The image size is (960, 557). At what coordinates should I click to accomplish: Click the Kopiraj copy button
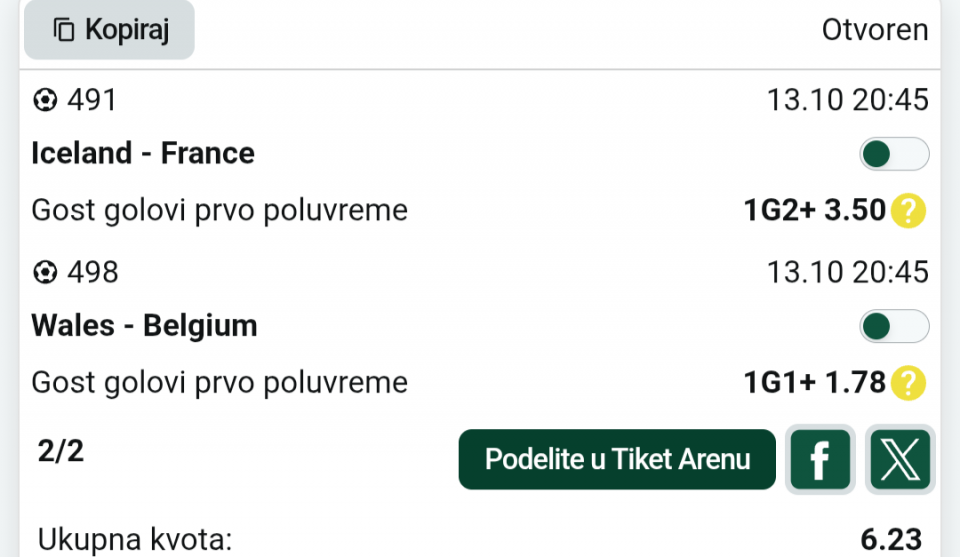(x=109, y=30)
